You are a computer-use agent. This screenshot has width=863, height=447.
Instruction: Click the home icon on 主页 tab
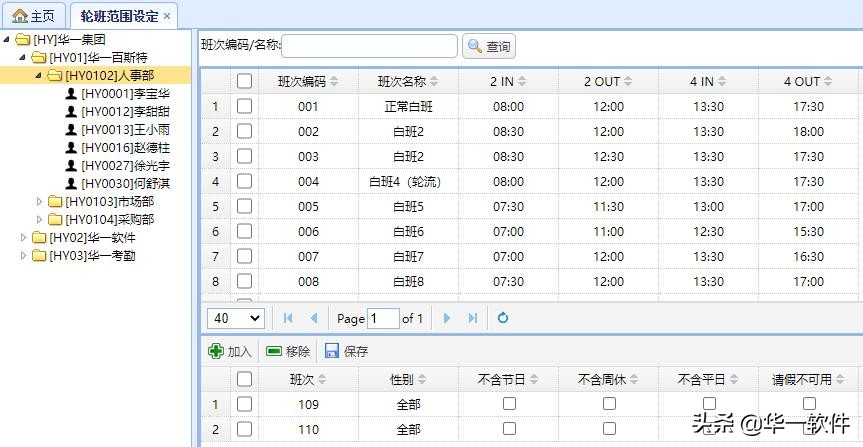(19, 16)
